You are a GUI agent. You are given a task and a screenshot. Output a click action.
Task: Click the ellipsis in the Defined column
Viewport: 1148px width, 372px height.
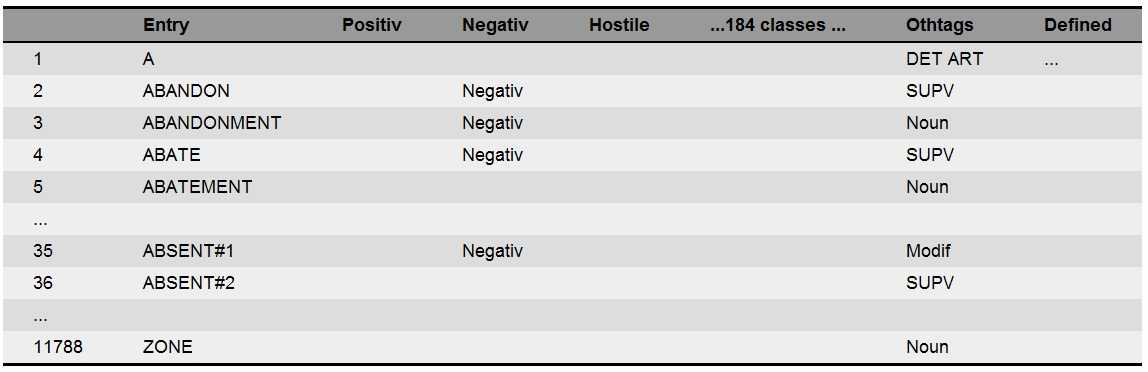coord(1051,63)
